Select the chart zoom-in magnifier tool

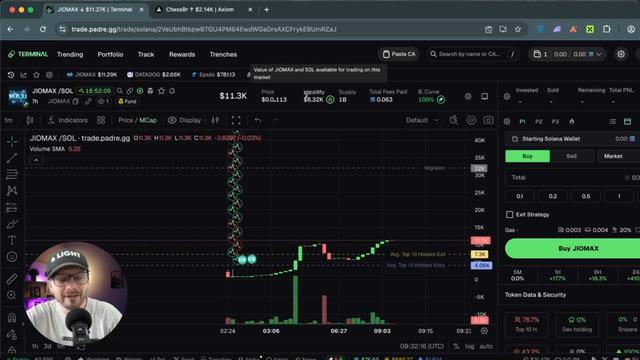[x=12, y=295]
